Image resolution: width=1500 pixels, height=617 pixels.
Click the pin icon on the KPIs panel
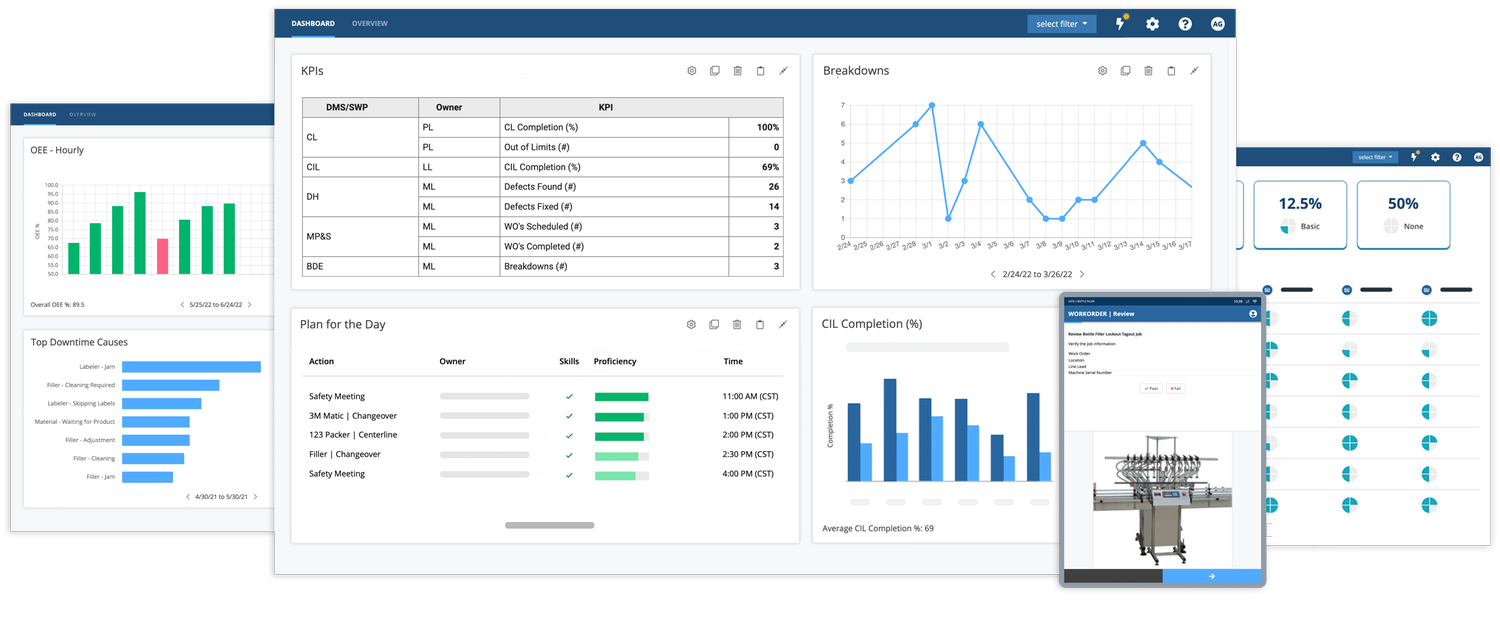pyautogui.click(x=783, y=71)
